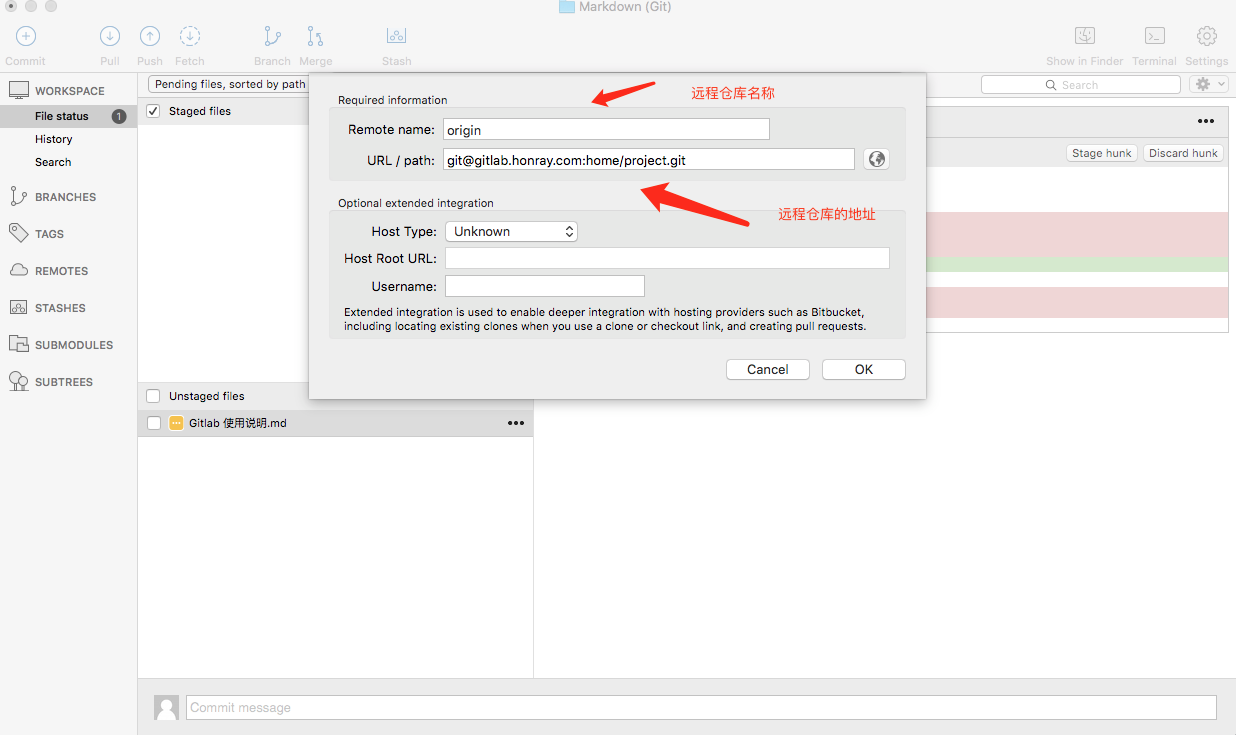
Task: Open Terminal from the toolbar
Action: (x=1154, y=37)
